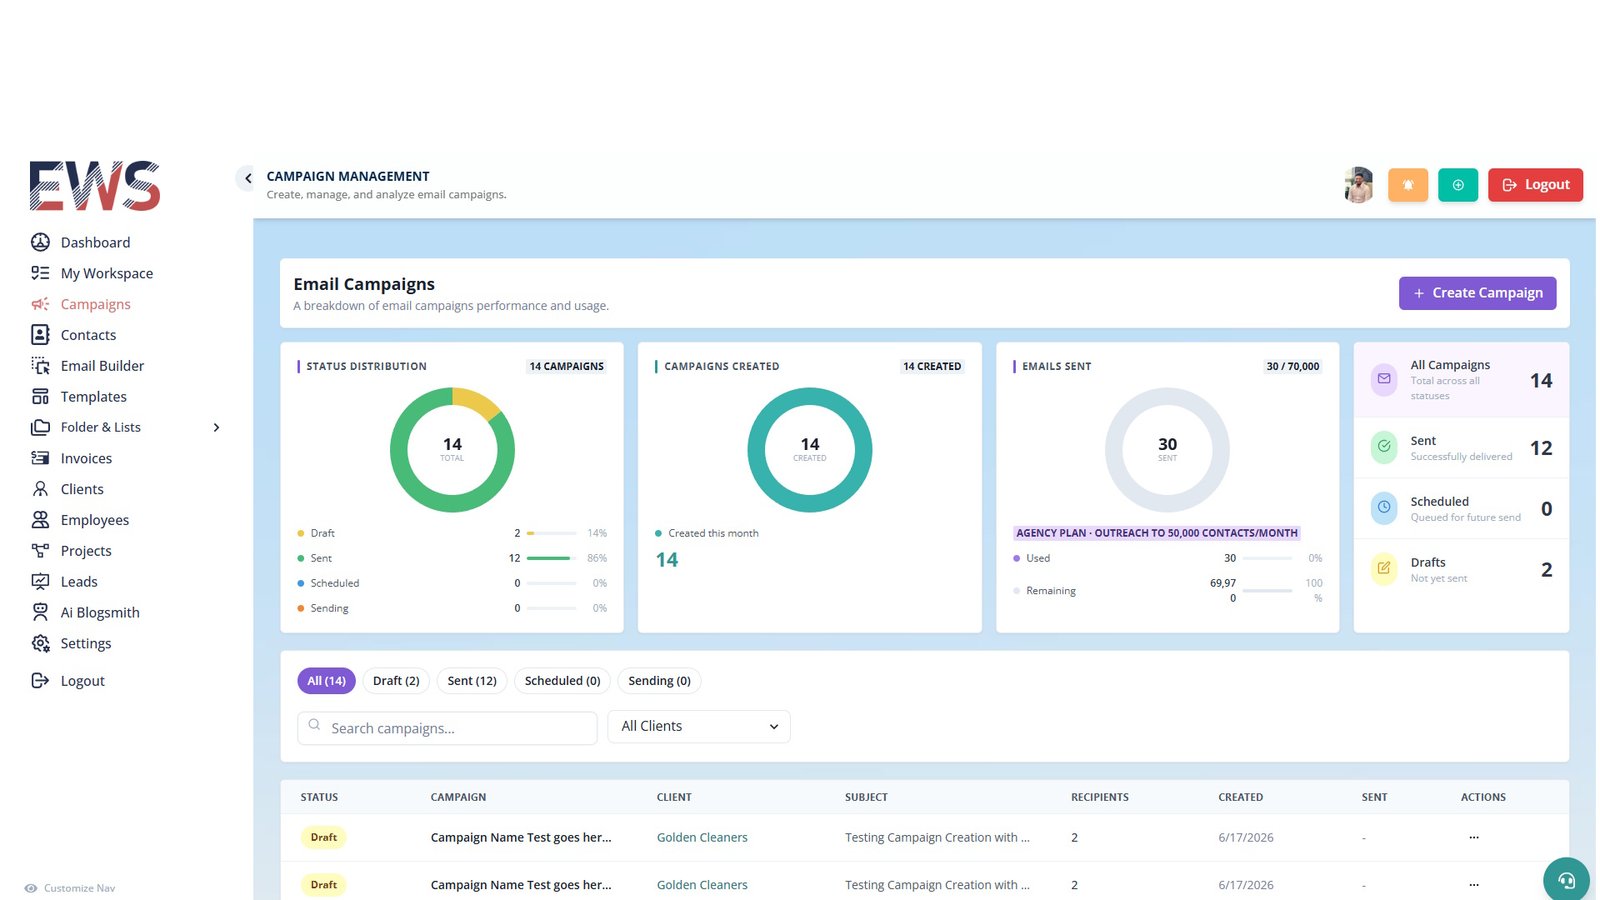Viewport: 1600px width, 900px height.
Task: Click the Clients person icon
Action: pyautogui.click(x=40, y=489)
